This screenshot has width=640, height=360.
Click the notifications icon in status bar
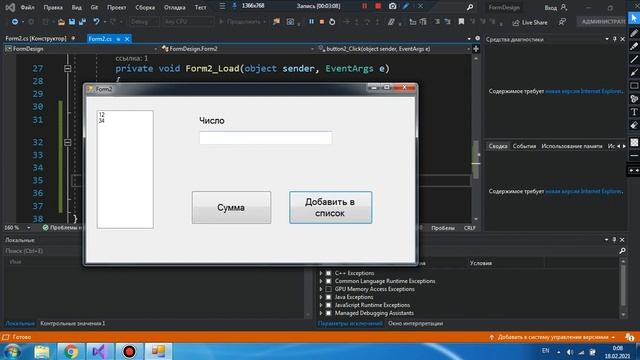[629, 337]
